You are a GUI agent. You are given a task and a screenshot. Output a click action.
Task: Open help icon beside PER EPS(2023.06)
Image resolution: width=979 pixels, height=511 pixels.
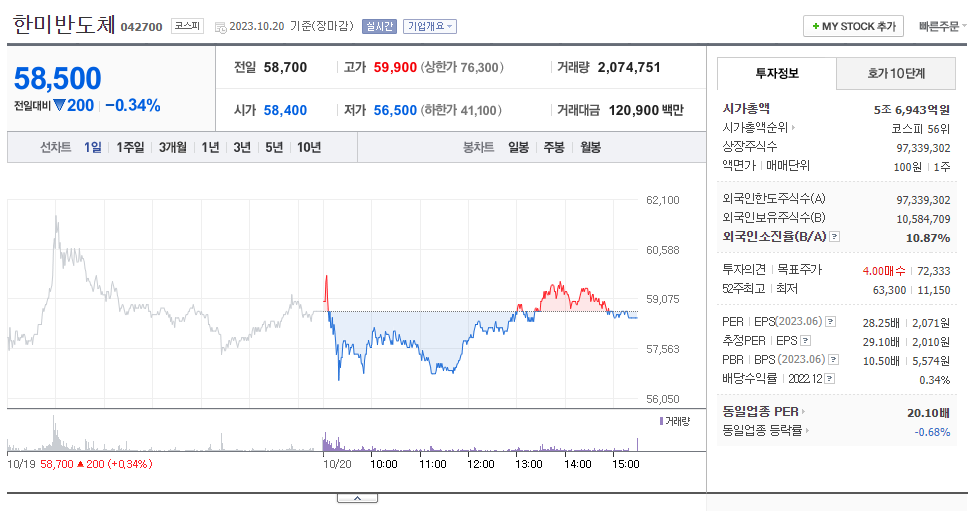[830, 322]
